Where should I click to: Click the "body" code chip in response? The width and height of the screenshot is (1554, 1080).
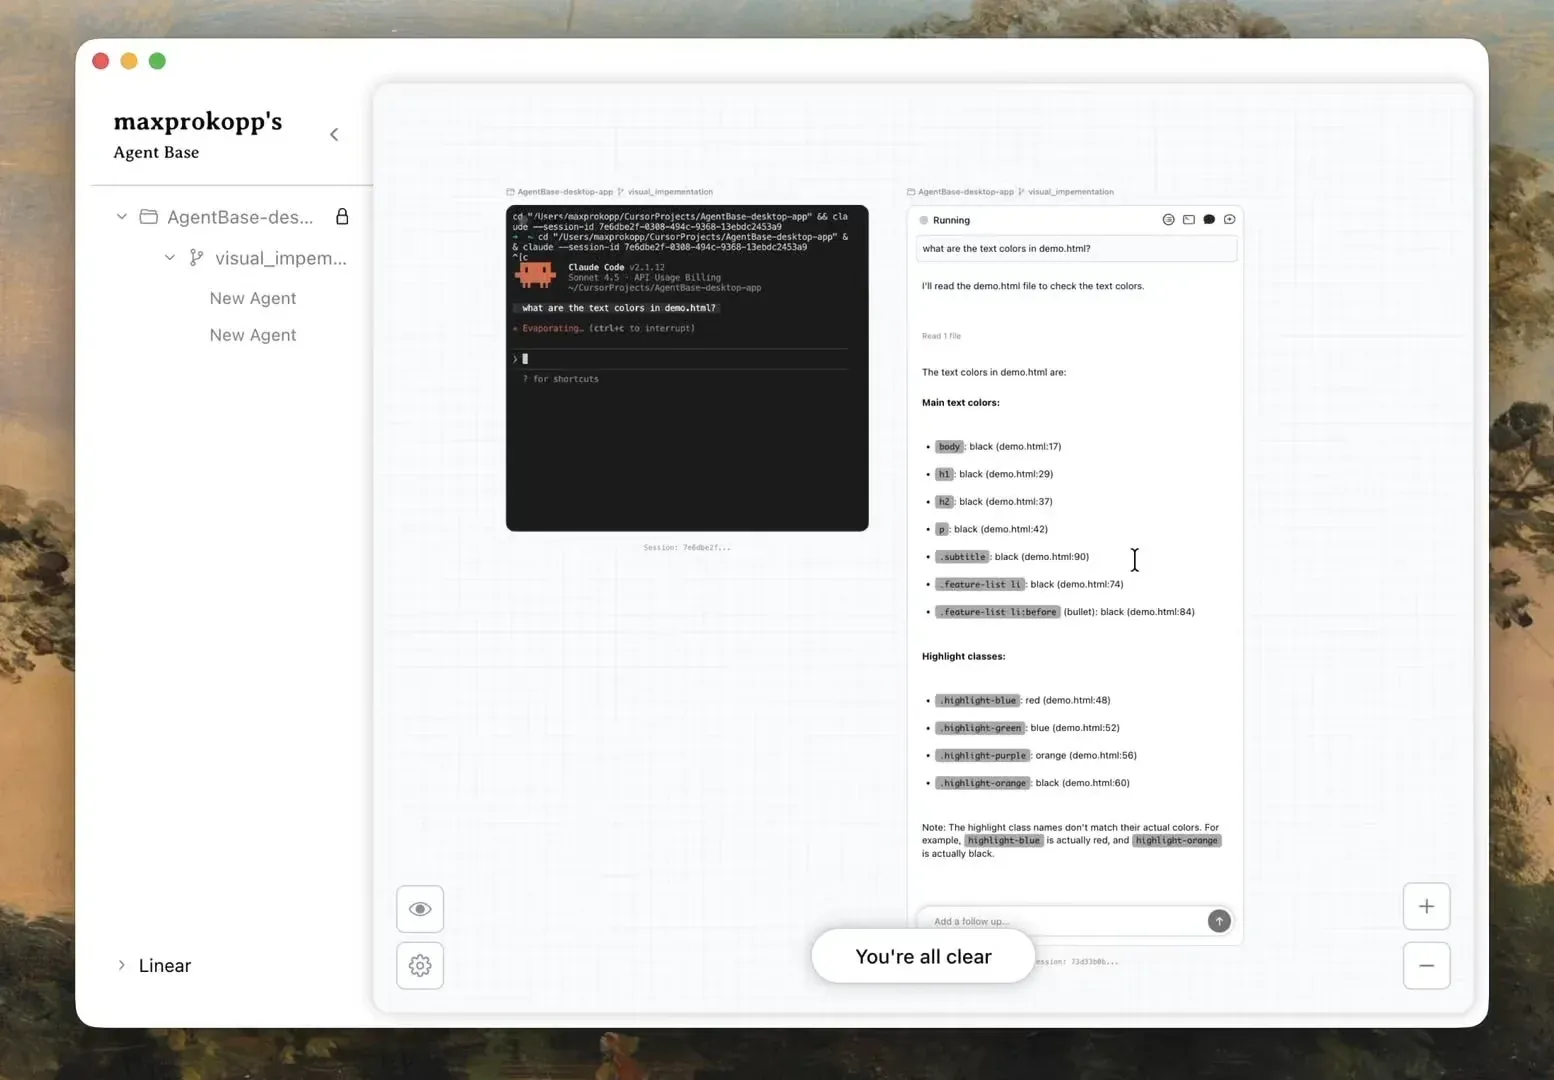949,446
